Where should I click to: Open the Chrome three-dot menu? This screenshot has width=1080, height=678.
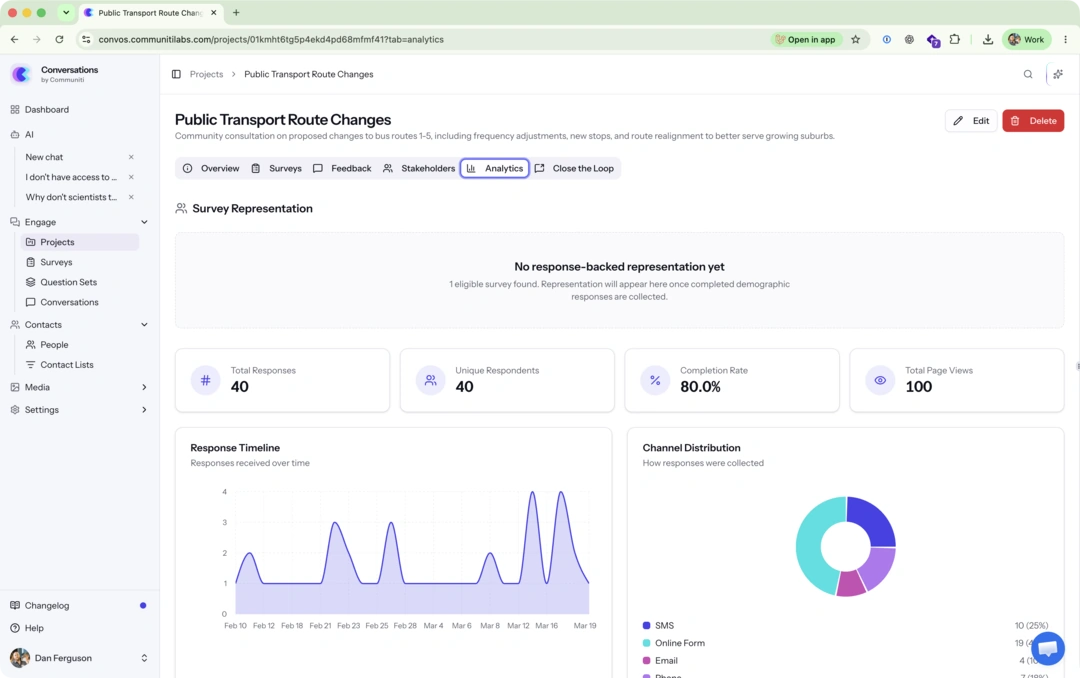click(1066, 39)
